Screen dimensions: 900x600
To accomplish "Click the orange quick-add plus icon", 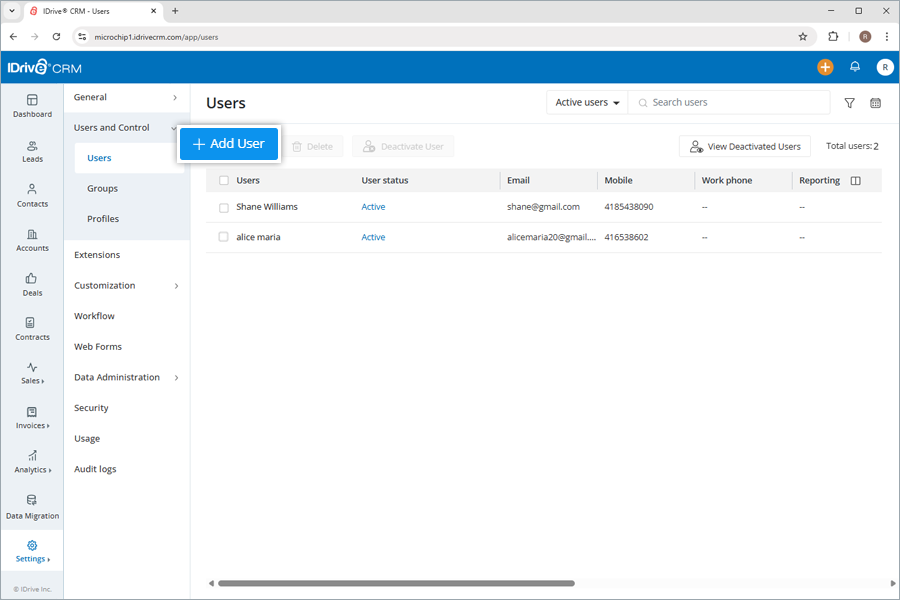I will tap(824, 67).
